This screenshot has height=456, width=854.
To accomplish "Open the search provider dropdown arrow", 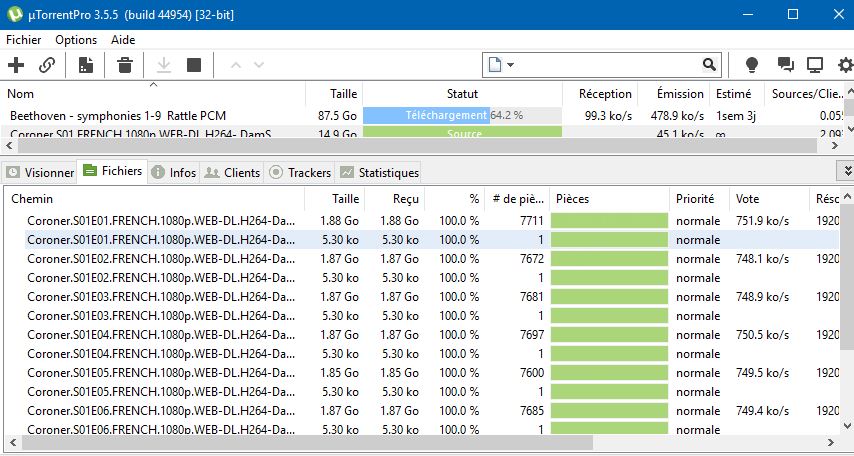I will click(511, 65).
